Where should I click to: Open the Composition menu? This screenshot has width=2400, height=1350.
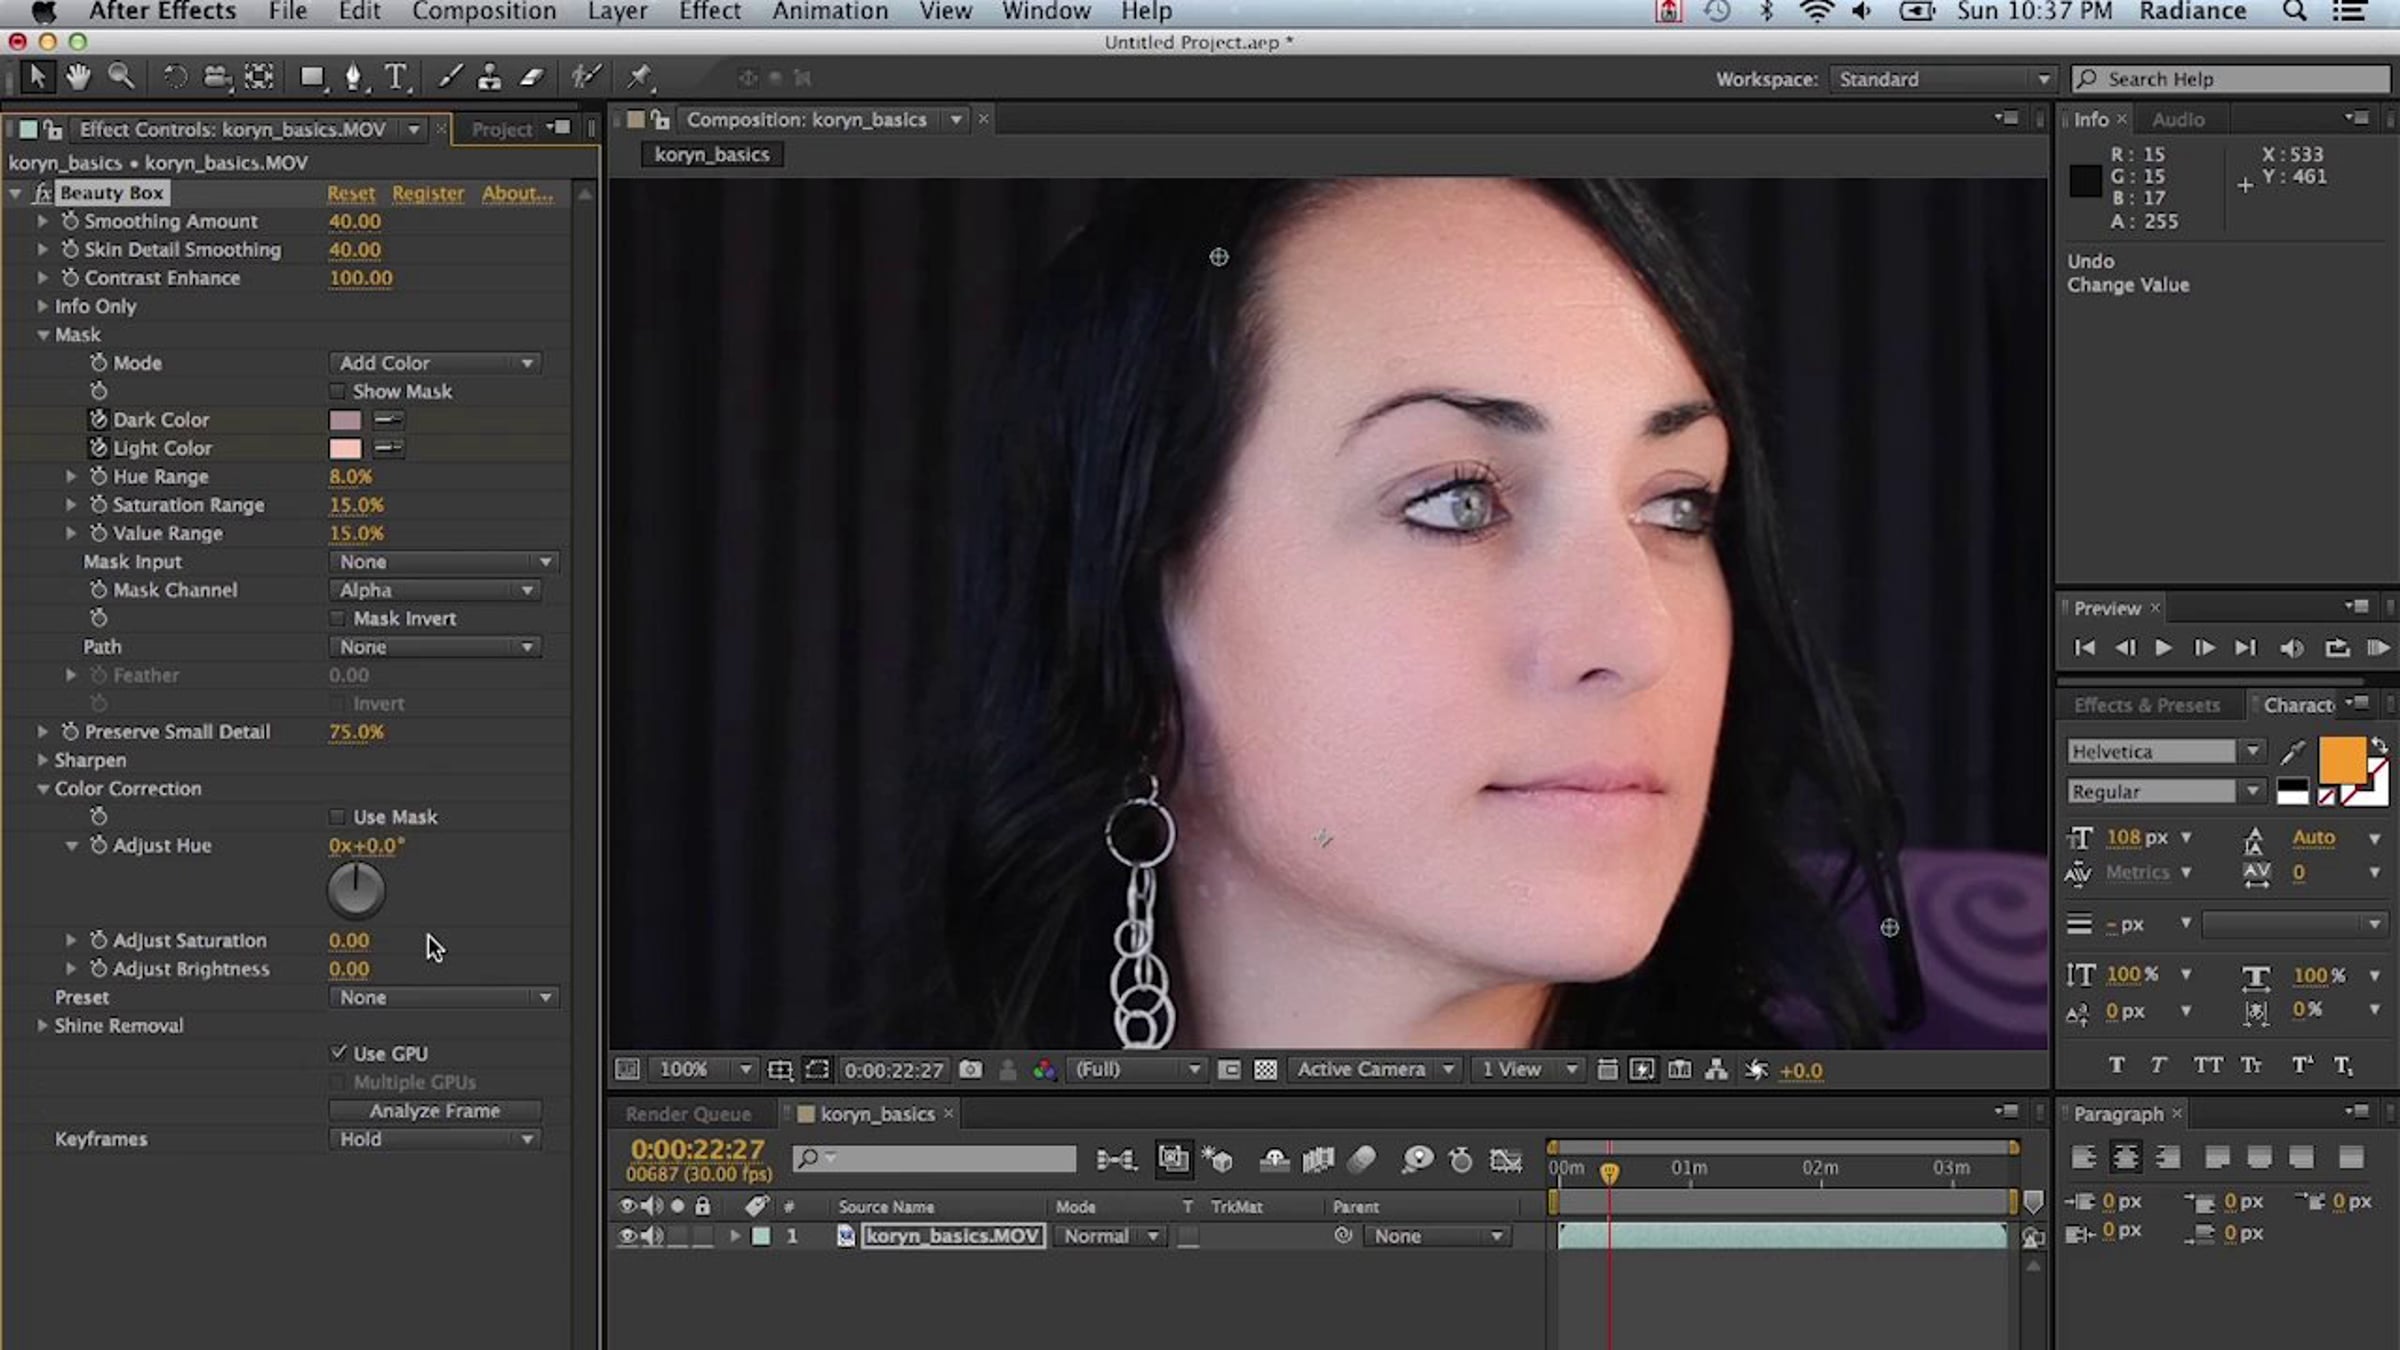tap(484, 12)
